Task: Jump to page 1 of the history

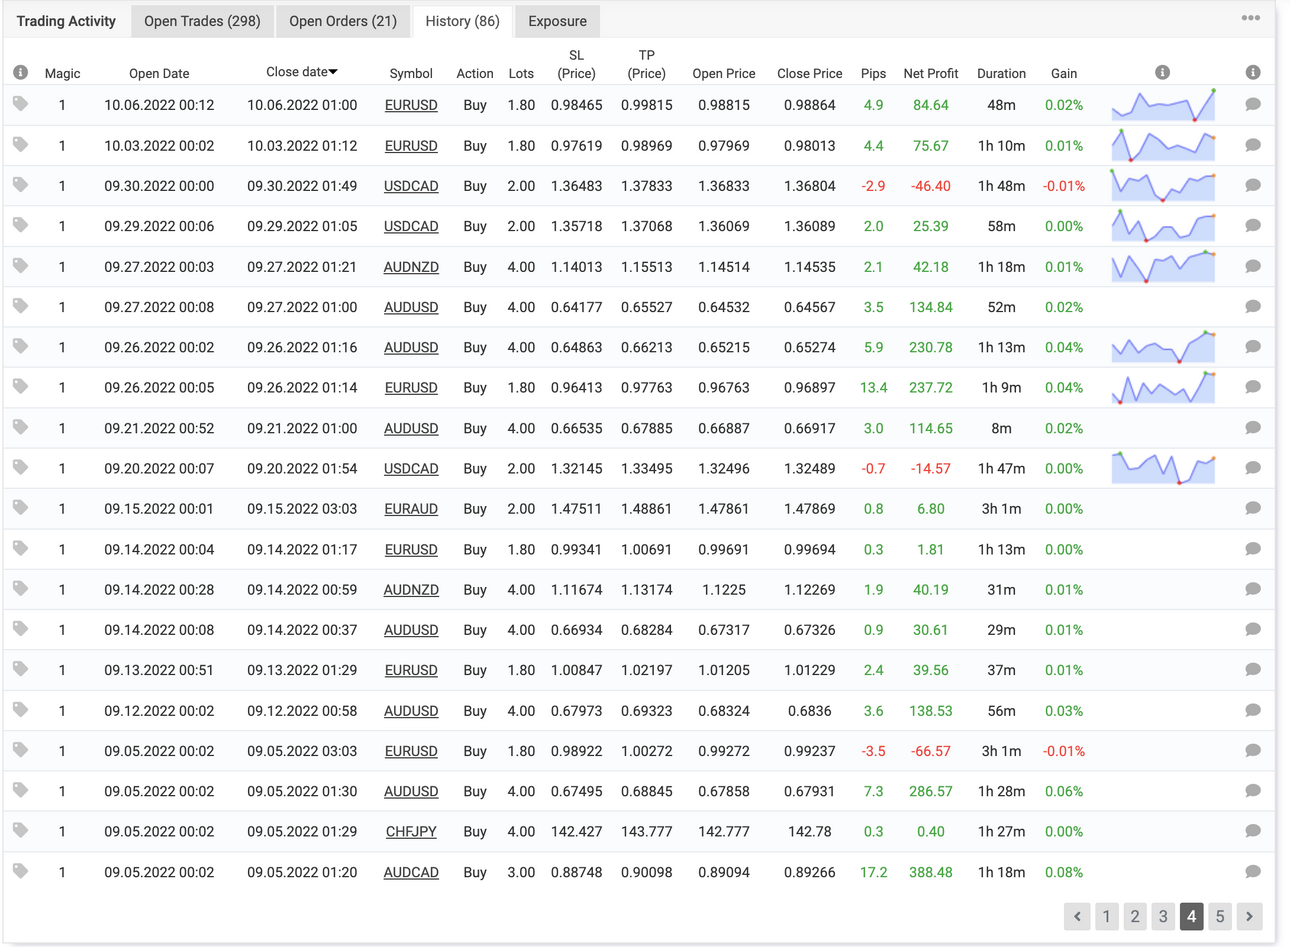Action: (1106, 916)
